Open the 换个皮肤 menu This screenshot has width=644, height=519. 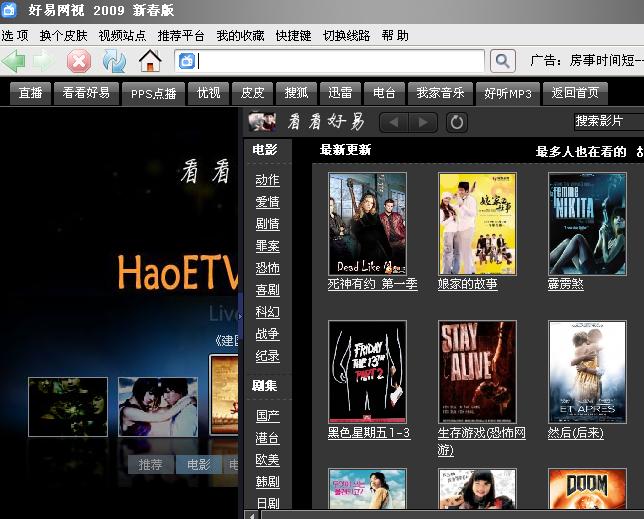(64, 36)
